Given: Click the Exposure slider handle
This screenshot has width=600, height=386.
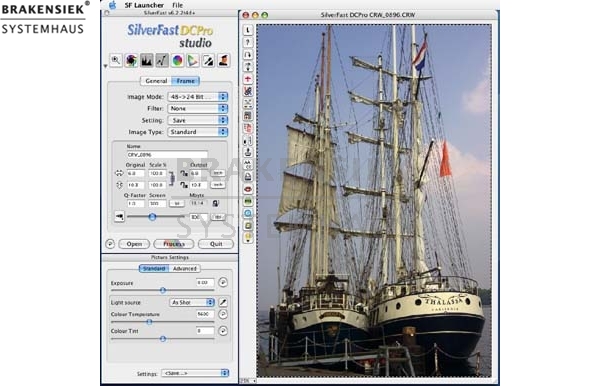Looking at the screenshot, I should click(x=163, y=290).
